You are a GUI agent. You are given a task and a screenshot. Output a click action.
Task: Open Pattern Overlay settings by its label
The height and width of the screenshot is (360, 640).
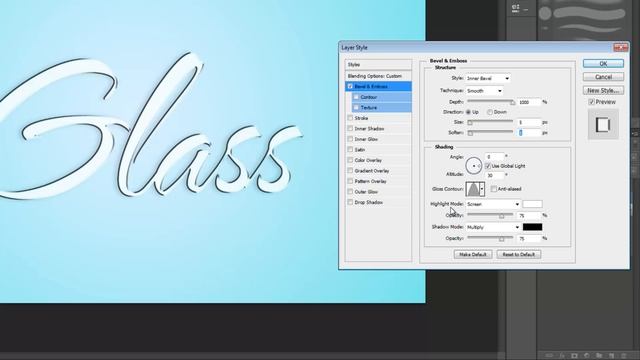(370, 181)
